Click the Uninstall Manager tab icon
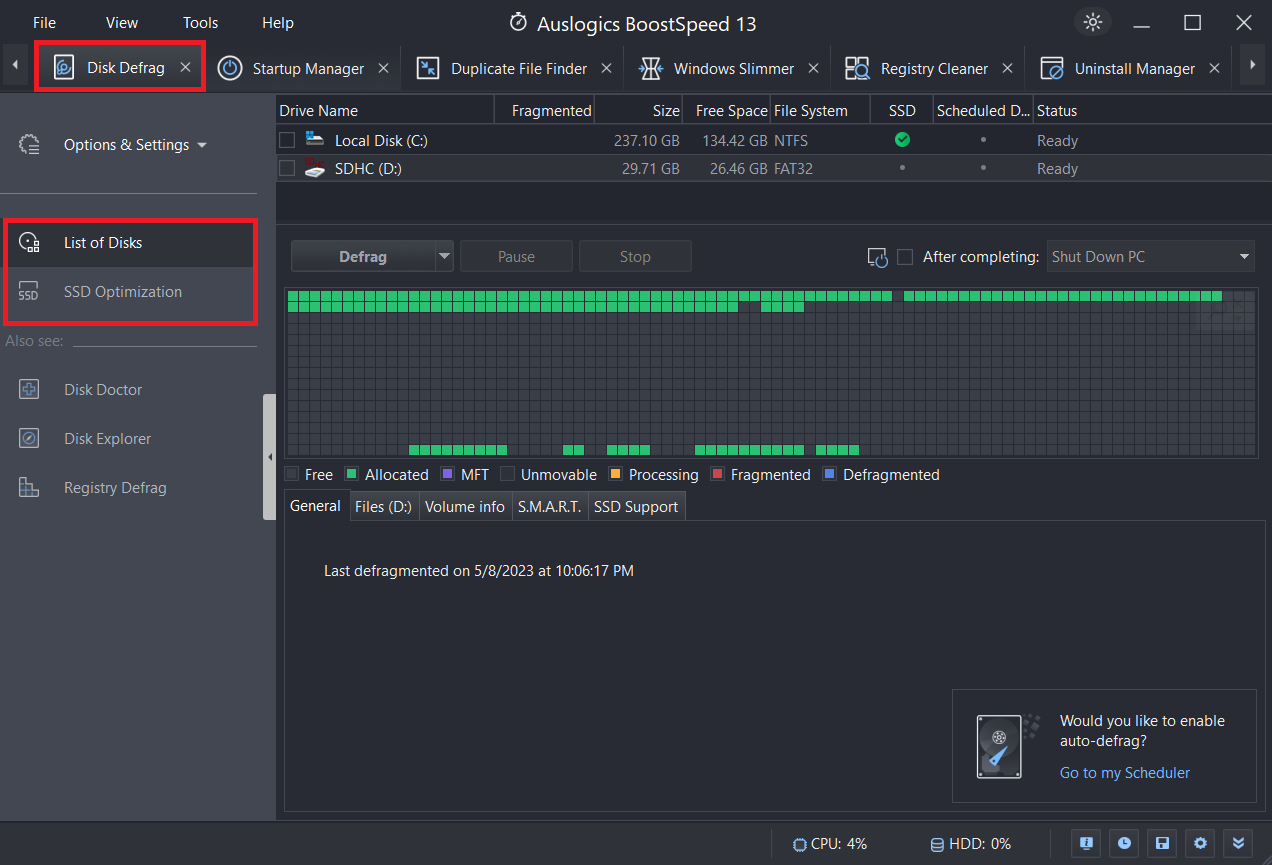The height and width of the screenshot is (865, 1272). pyautogui.click(x=1052, y=68)
